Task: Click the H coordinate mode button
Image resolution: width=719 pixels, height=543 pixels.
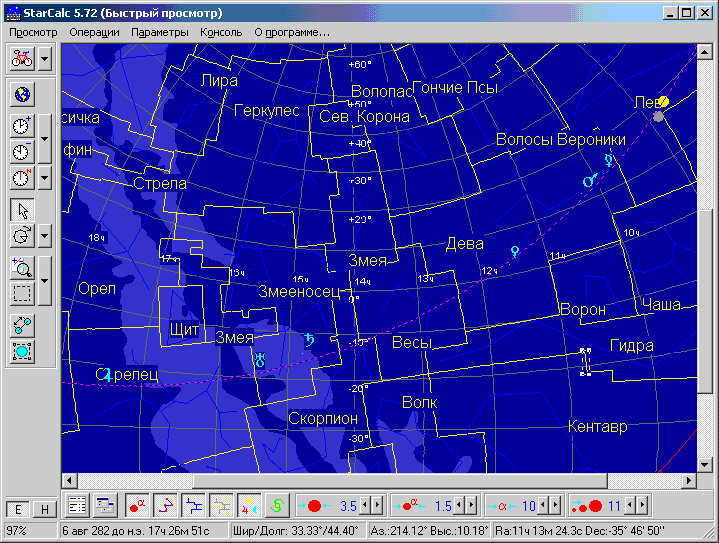Action: pyautogui.click(x=44, y=509)
